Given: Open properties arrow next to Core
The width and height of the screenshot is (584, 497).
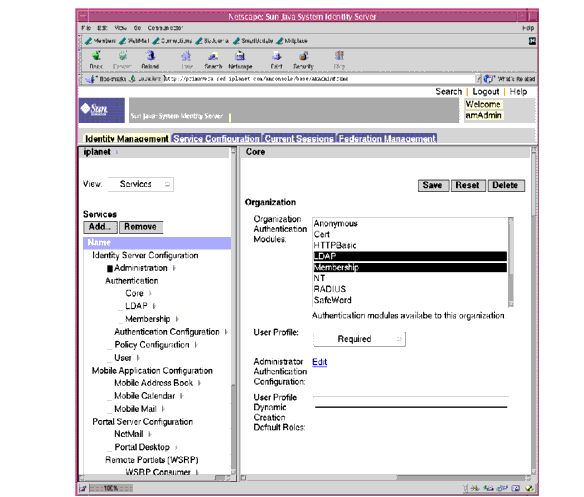Looking at the screenshot, I should point(150,293).
